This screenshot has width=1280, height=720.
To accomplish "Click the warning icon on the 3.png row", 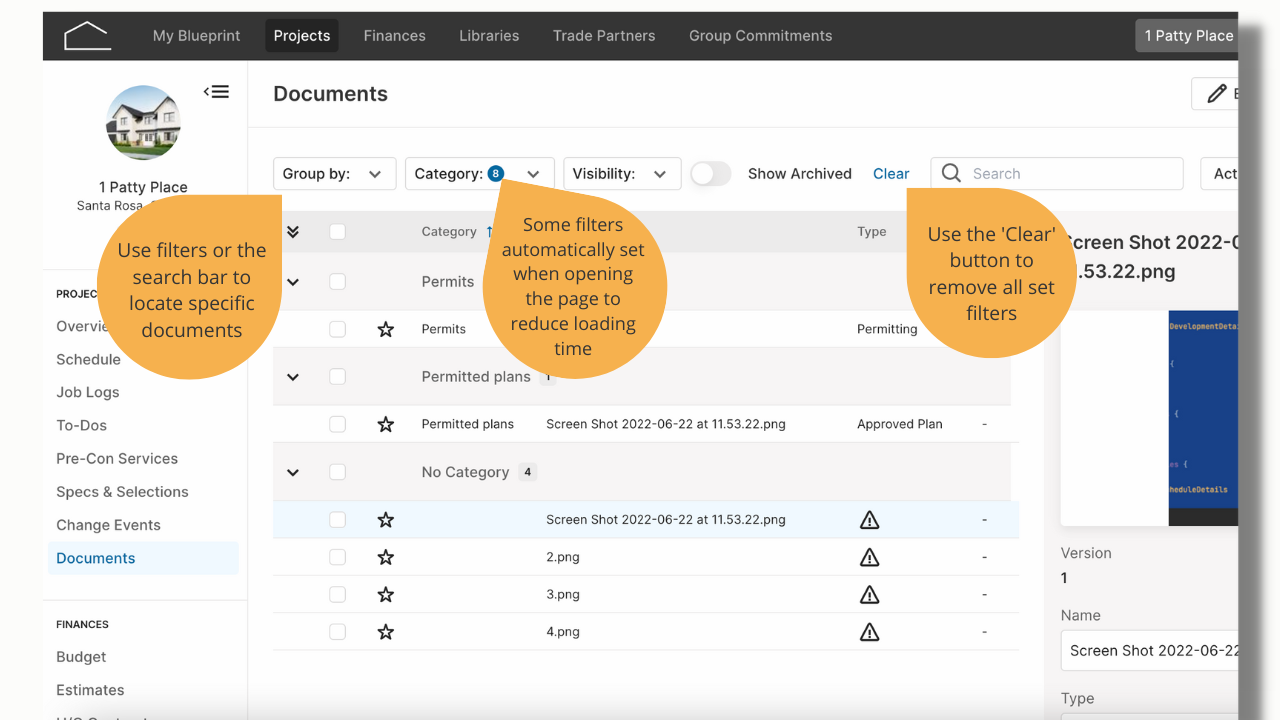I will click(870, 595).
